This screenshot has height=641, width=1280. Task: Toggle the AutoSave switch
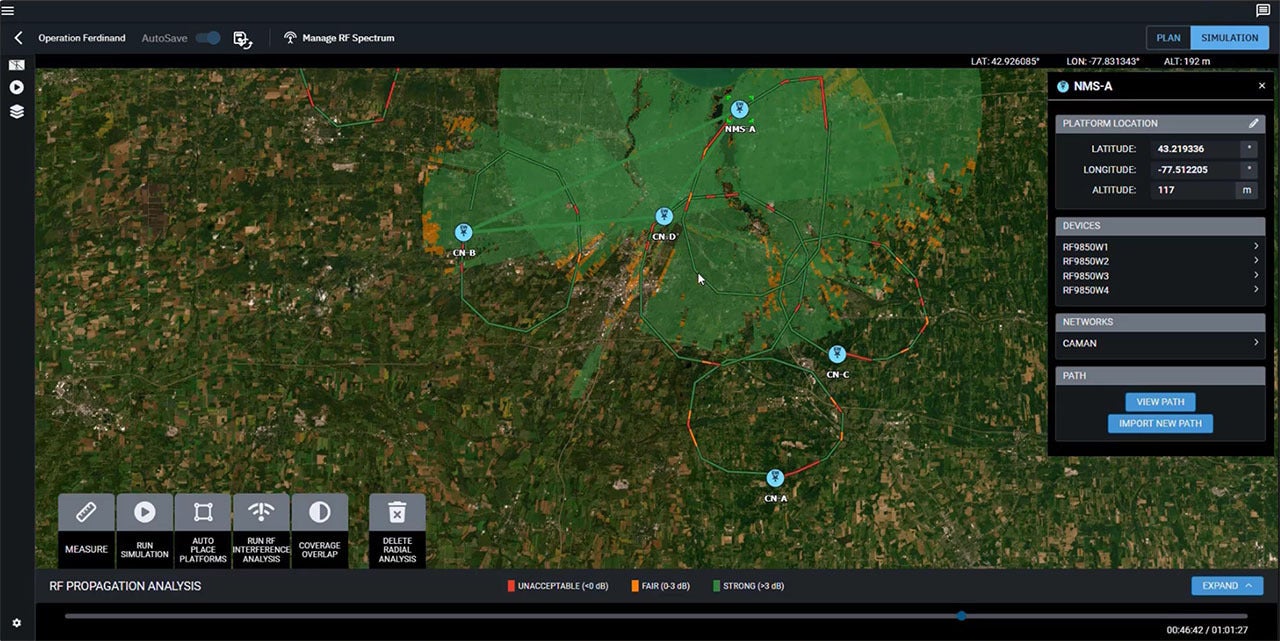point(208,37)
